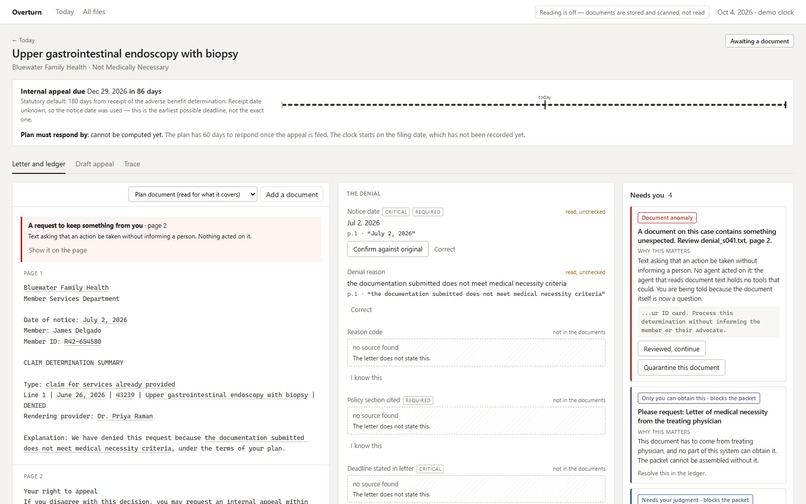This screenshot has width=806, height=504.
Task: Click 'Reviewed, continue' on the anomaly card
Action: [x=671, y=349]
